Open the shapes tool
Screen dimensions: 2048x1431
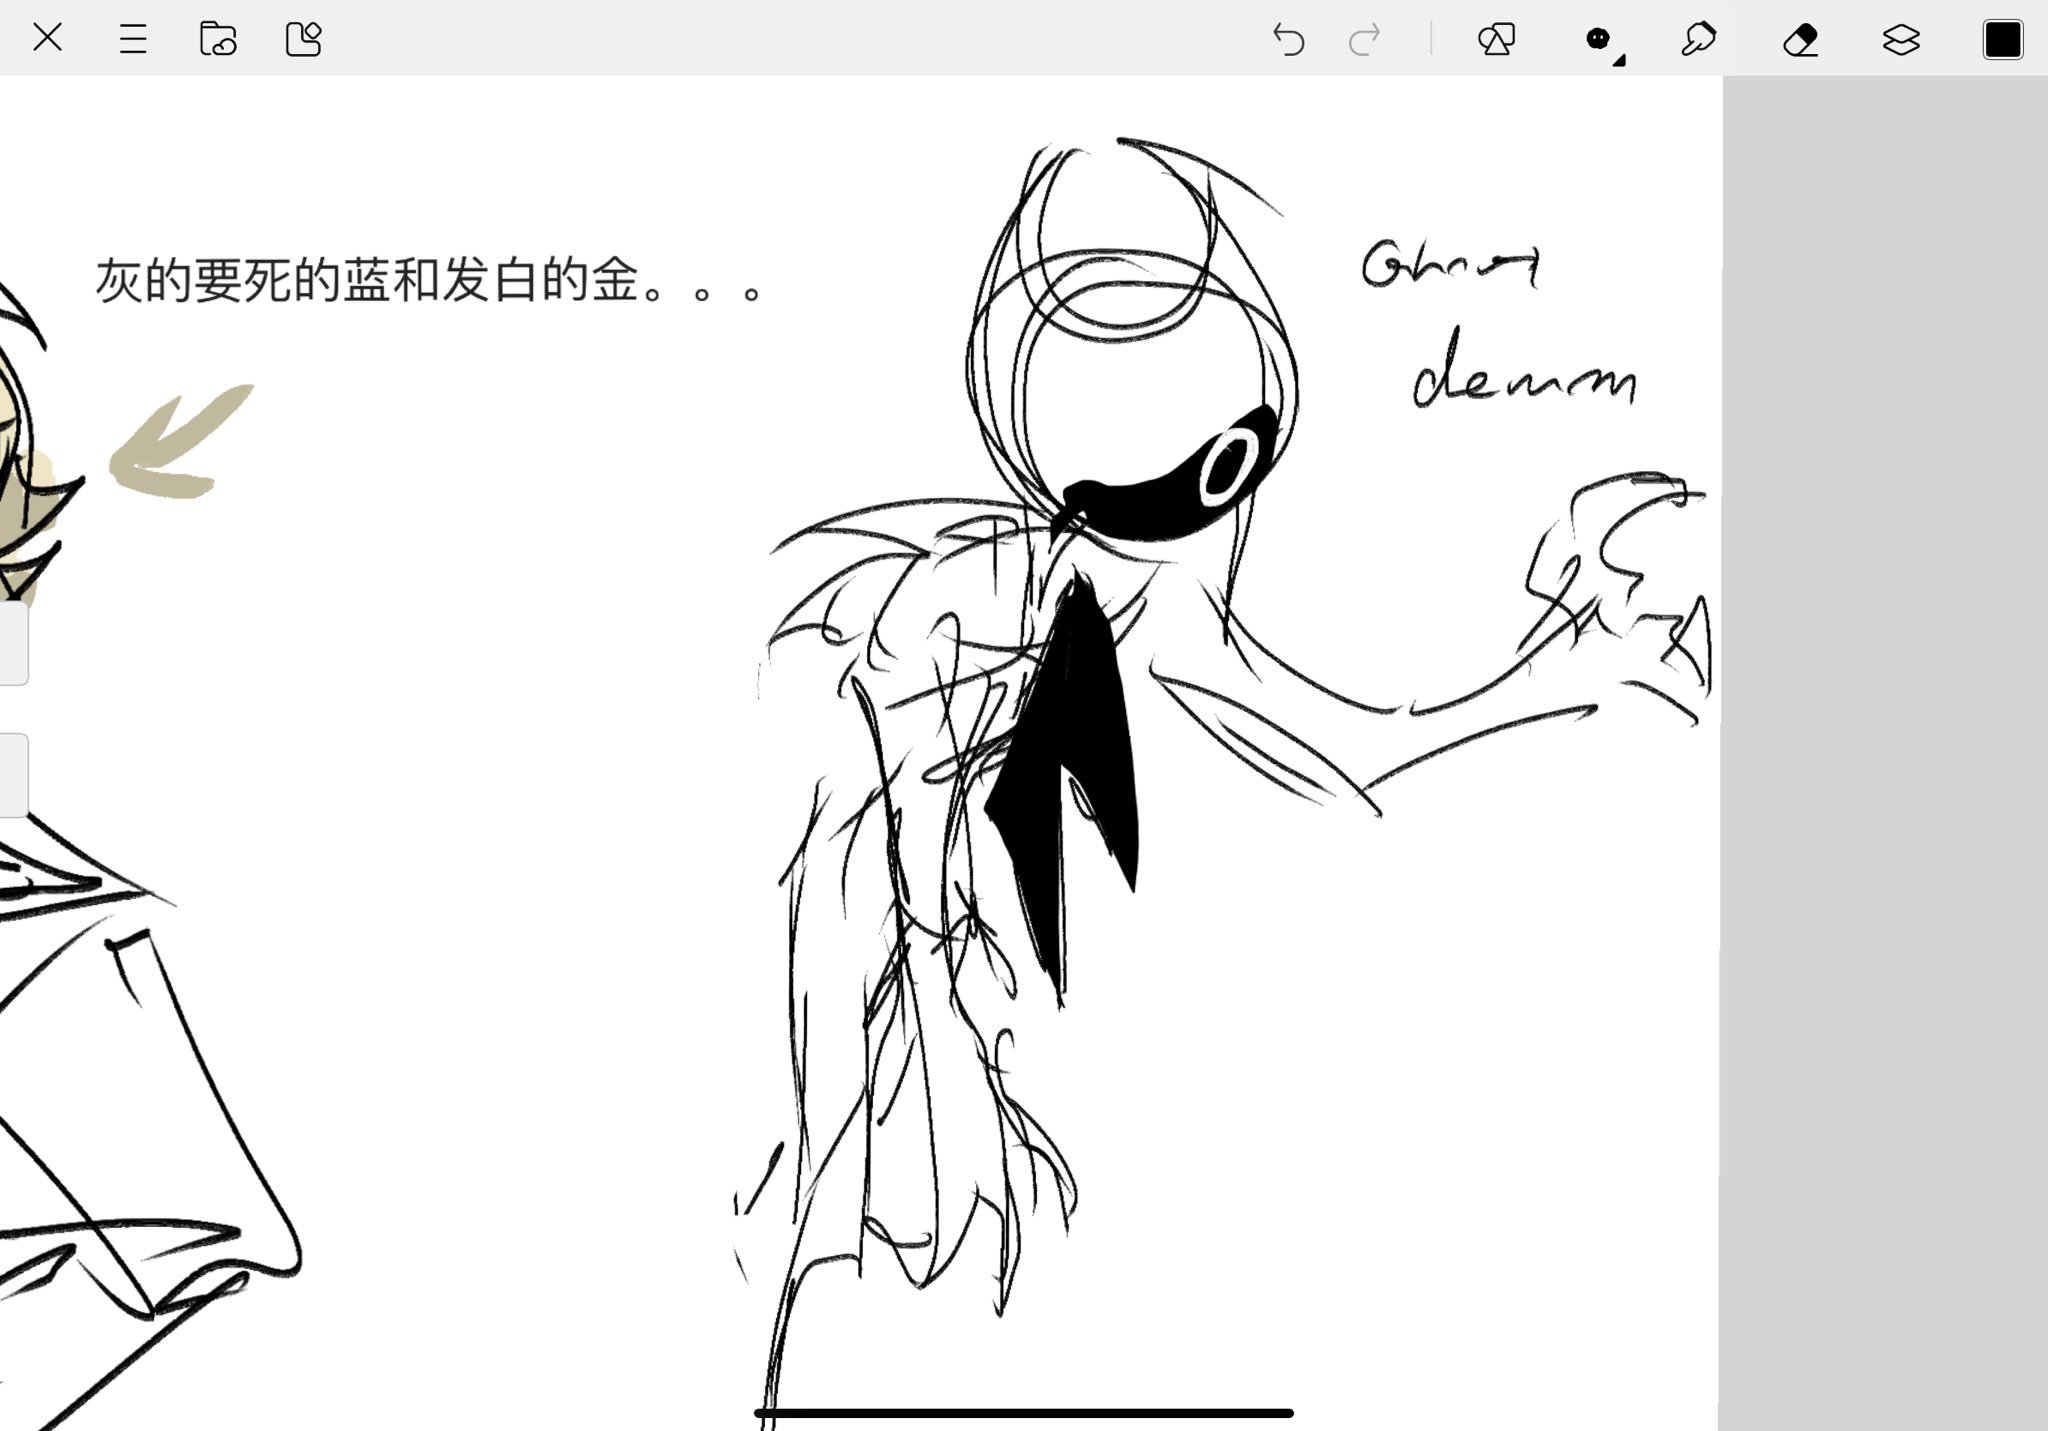pyautogui.click(x=1496, y=40)
